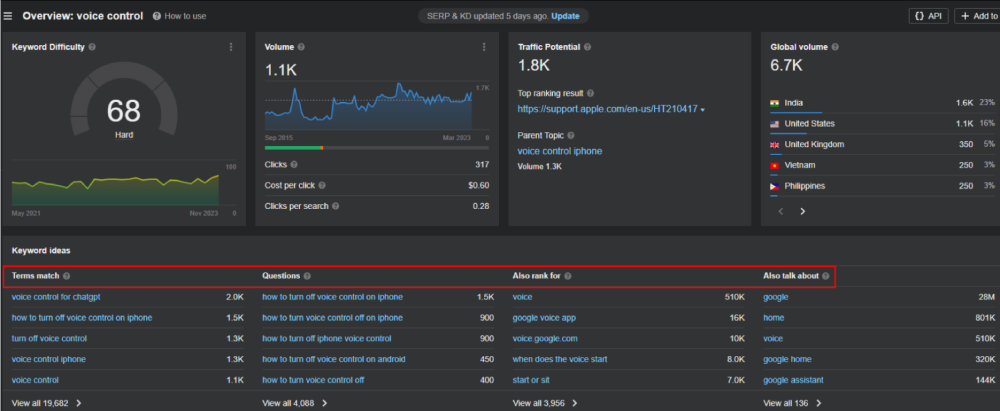Go to previous page of Global volume countries
Screen dimensions: 1000x411
781,211
